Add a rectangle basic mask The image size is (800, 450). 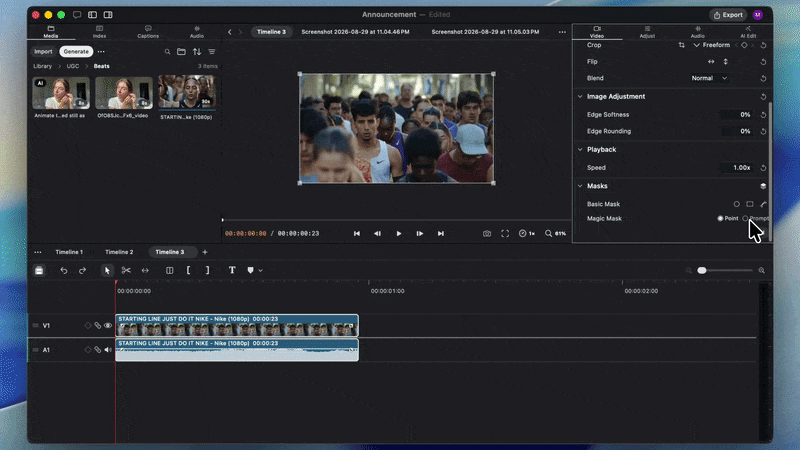point(749,204)
